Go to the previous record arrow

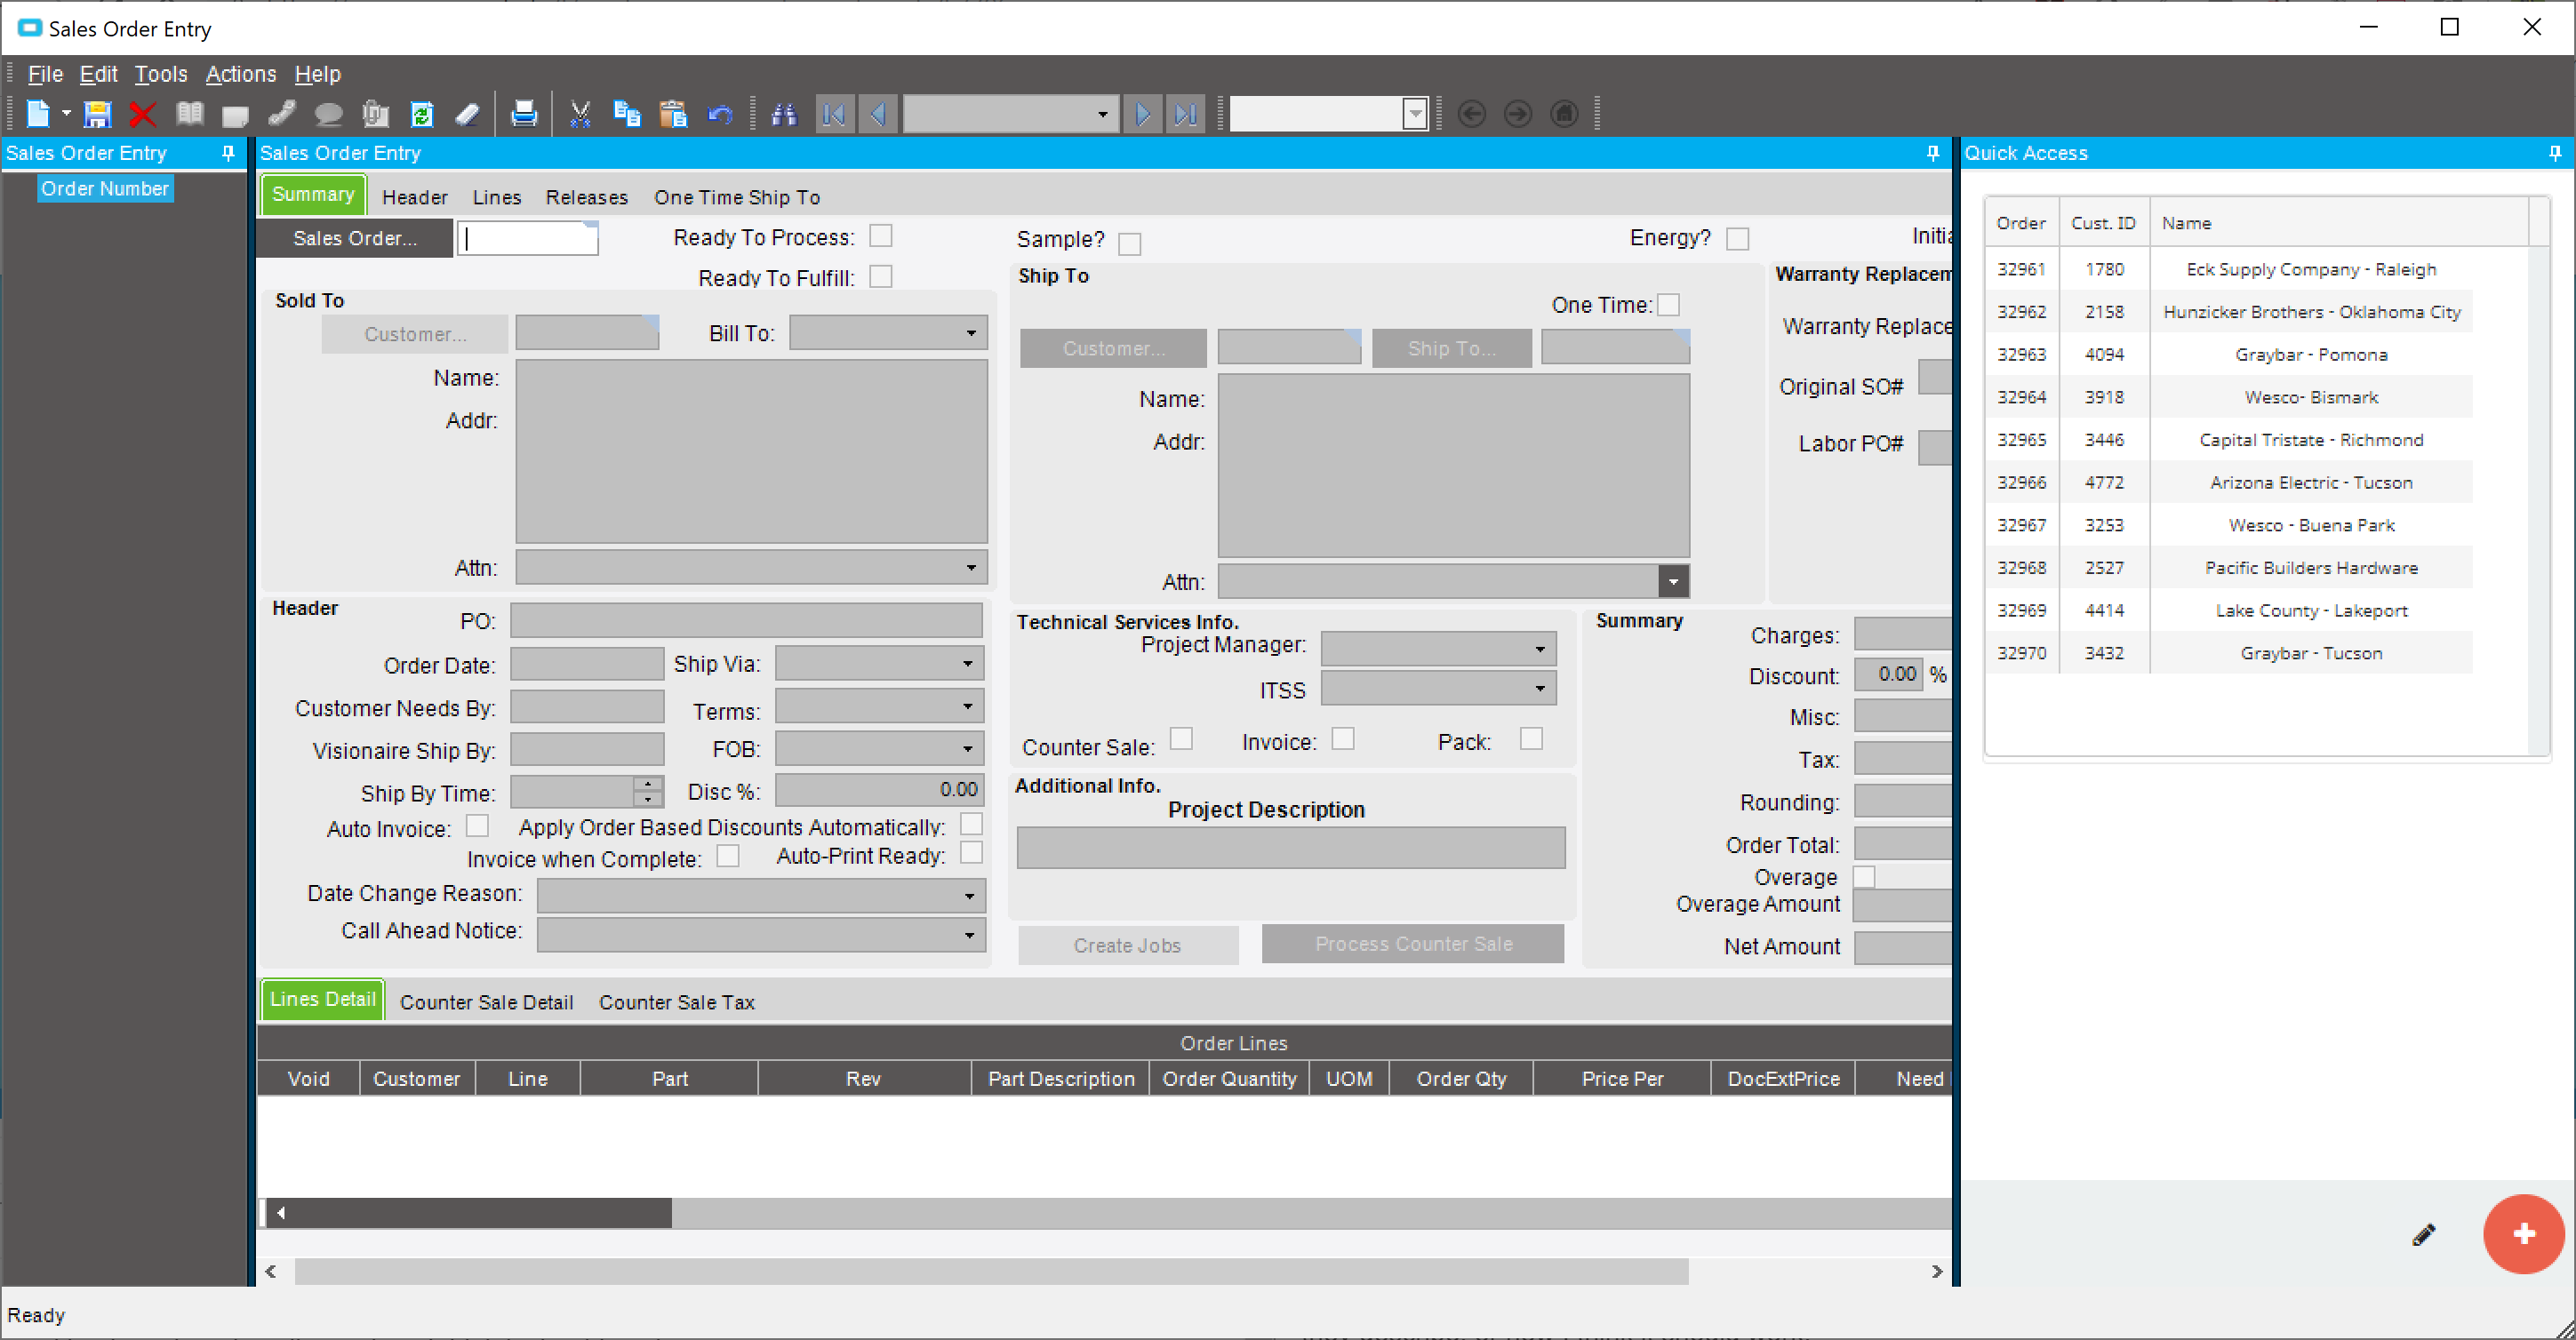877,114
